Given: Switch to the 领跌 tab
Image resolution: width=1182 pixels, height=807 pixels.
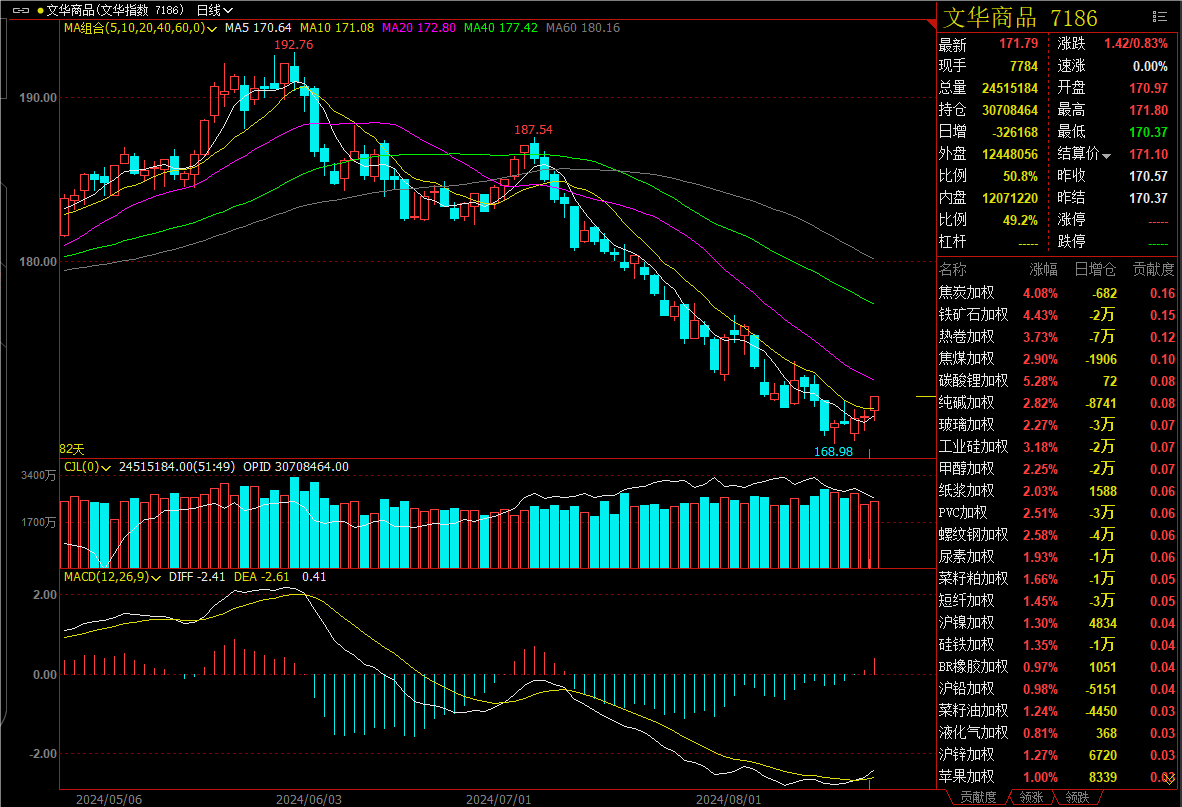Looking at the screenshot, I should pos(1076,797).
